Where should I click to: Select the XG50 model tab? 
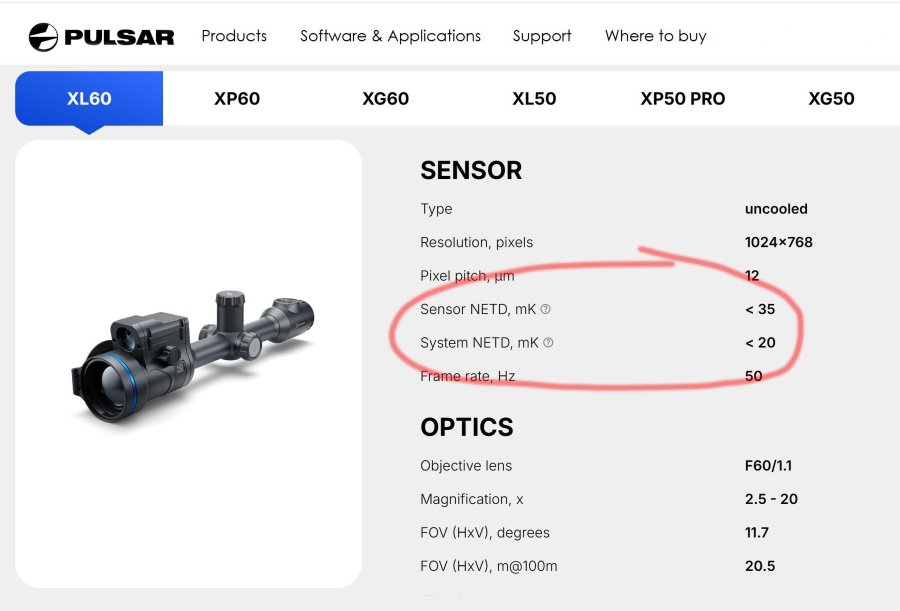click(830, 99)
